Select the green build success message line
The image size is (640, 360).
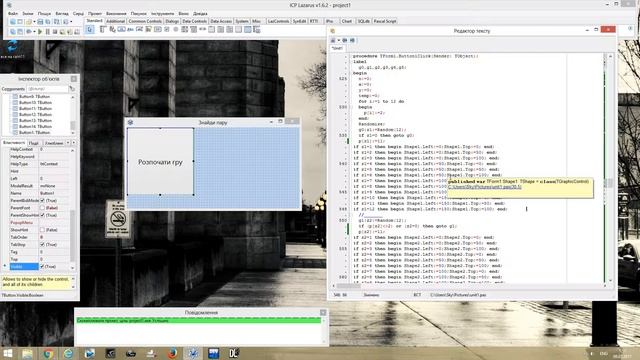tap(199, 321)
